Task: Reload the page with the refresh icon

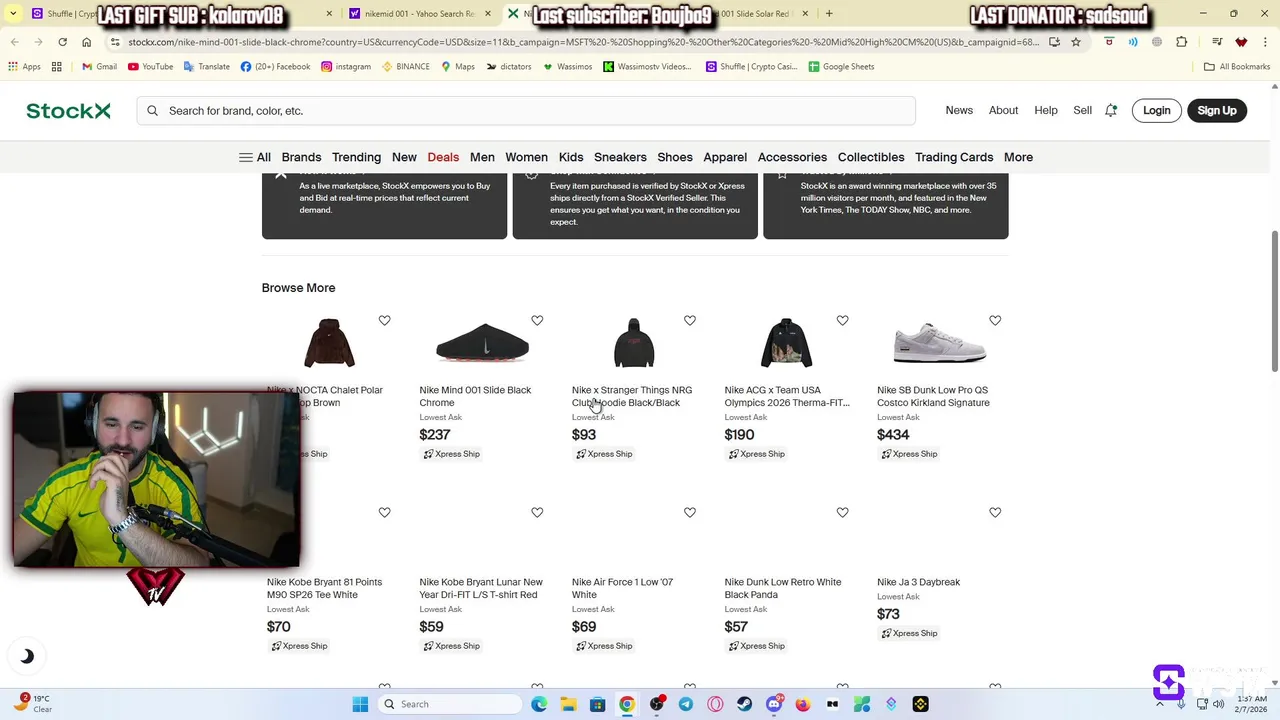Action: click(62, 42)
